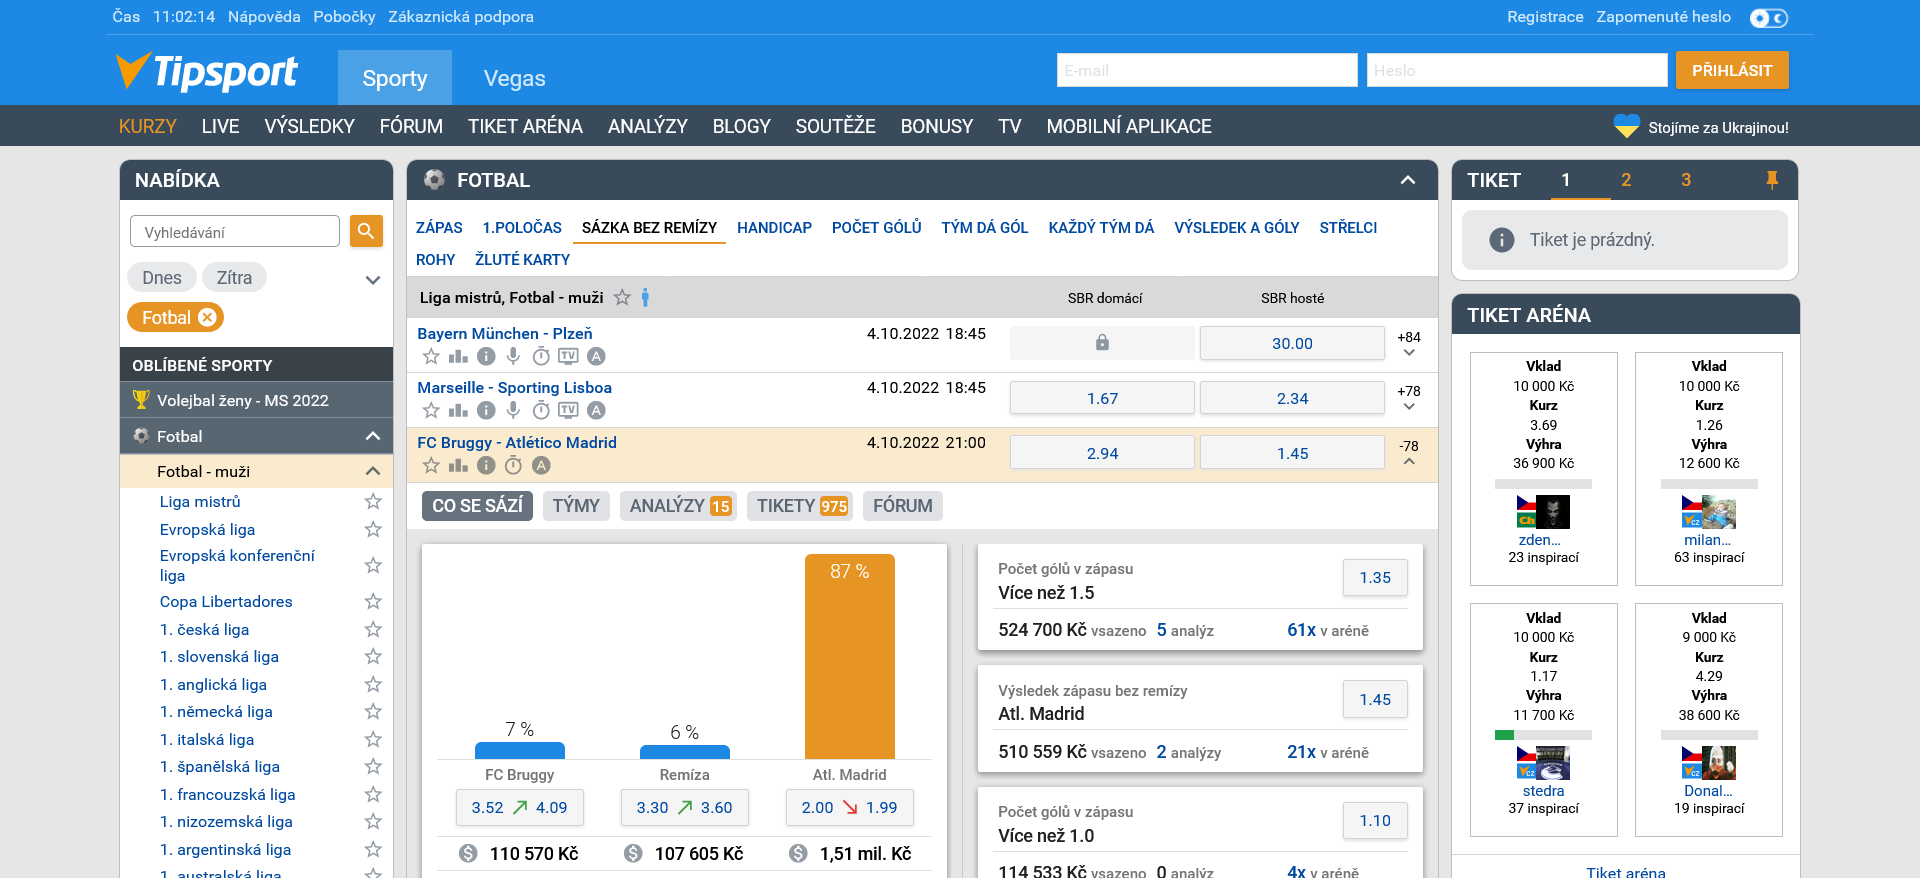Click the Registrace link
This screenshot has width=1920, height=878.
point(1545,17)
